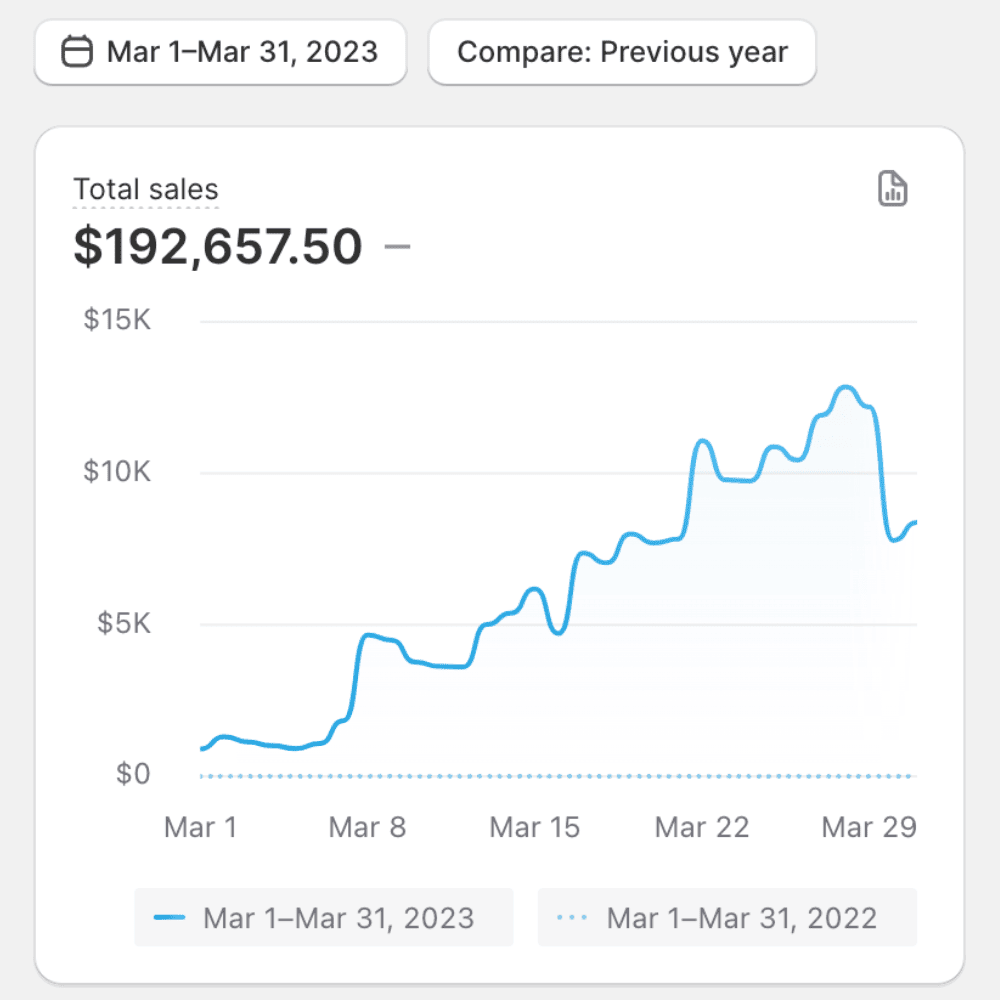Open the Compare: Previous year selector
Screen dimensions: 1000x1000
click(621, 51)
